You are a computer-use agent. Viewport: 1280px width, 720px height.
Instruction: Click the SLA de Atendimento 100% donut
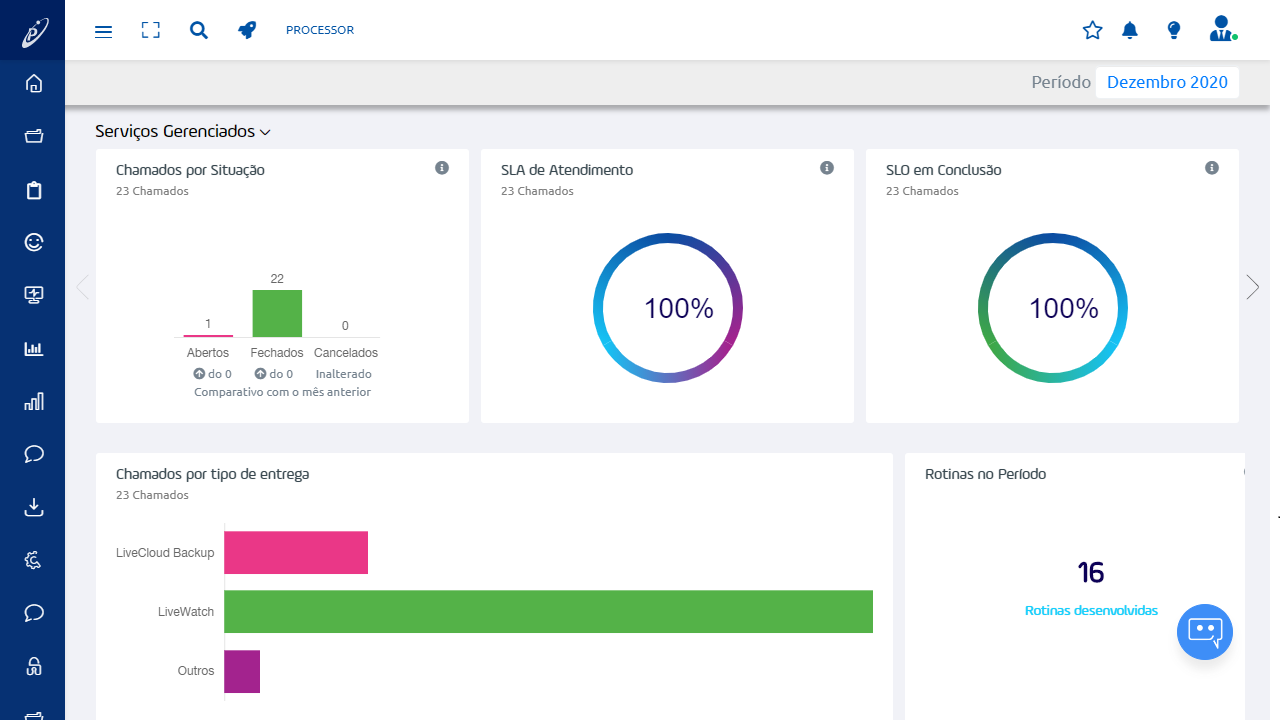[668, 308]
